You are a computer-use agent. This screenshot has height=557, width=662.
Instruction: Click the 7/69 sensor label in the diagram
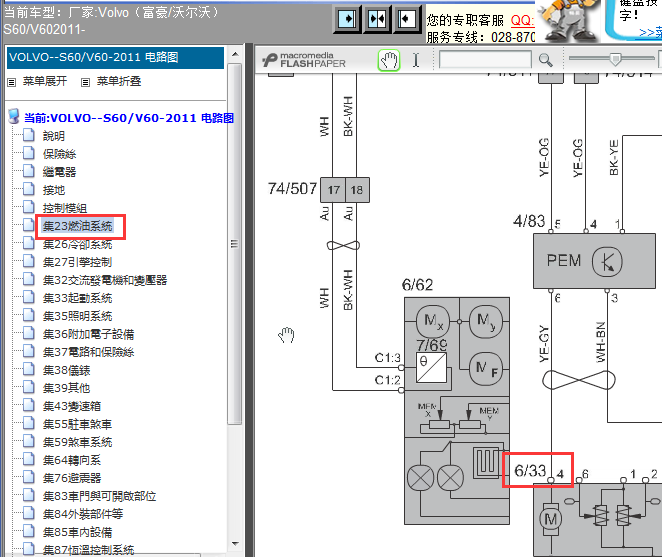[x=431, y=345]
